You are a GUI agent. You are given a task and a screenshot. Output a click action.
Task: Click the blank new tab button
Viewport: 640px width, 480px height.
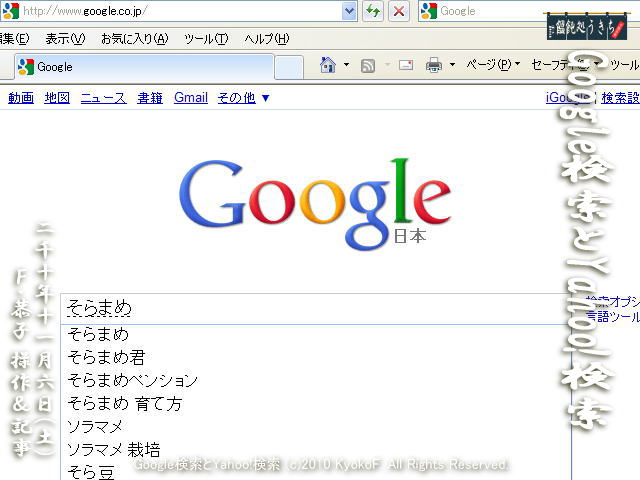[x=289, y=67]
